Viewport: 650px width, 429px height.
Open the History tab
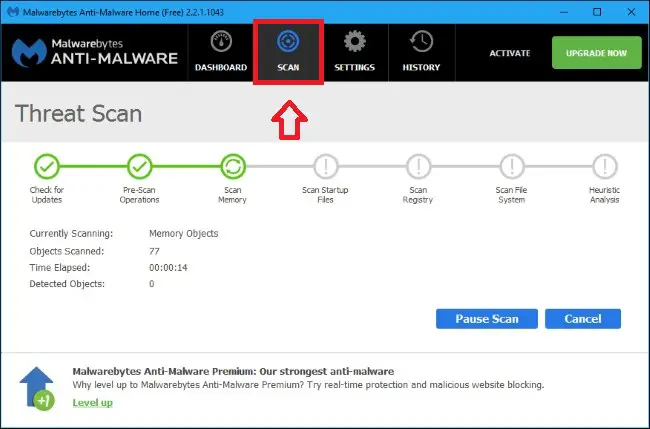coord(421,52)
